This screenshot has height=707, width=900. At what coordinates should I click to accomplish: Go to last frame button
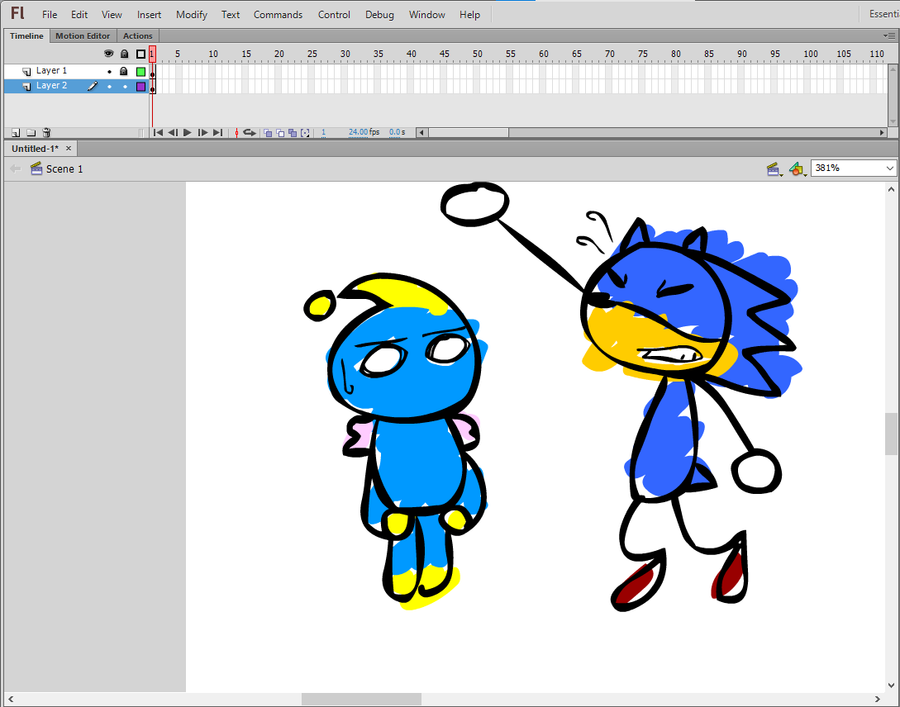pyautogui.click(x=218, y=133)
